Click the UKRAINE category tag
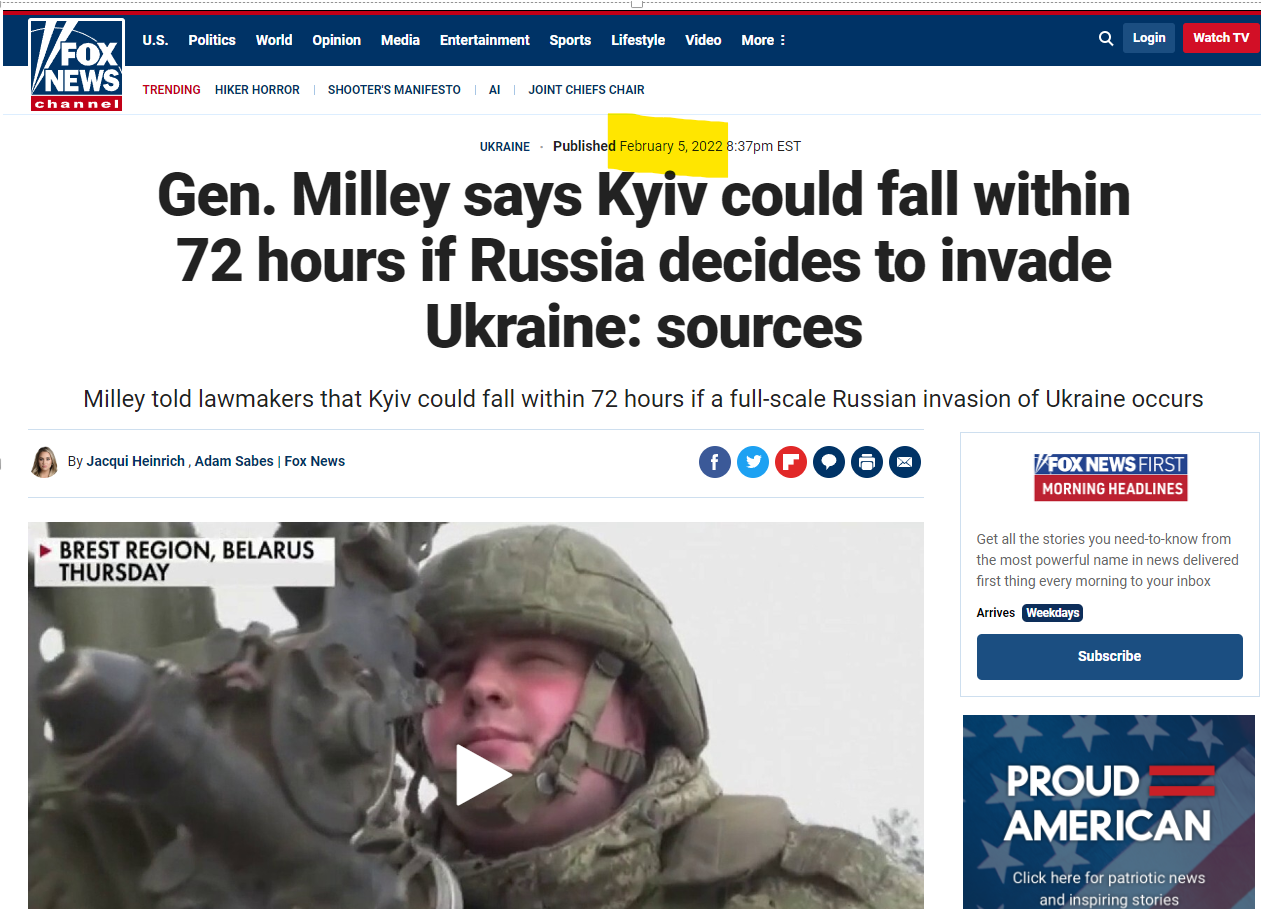Image resolution: width=1261 pixels, height=909 pixels. pyautogui.click(x=505, y=147)
